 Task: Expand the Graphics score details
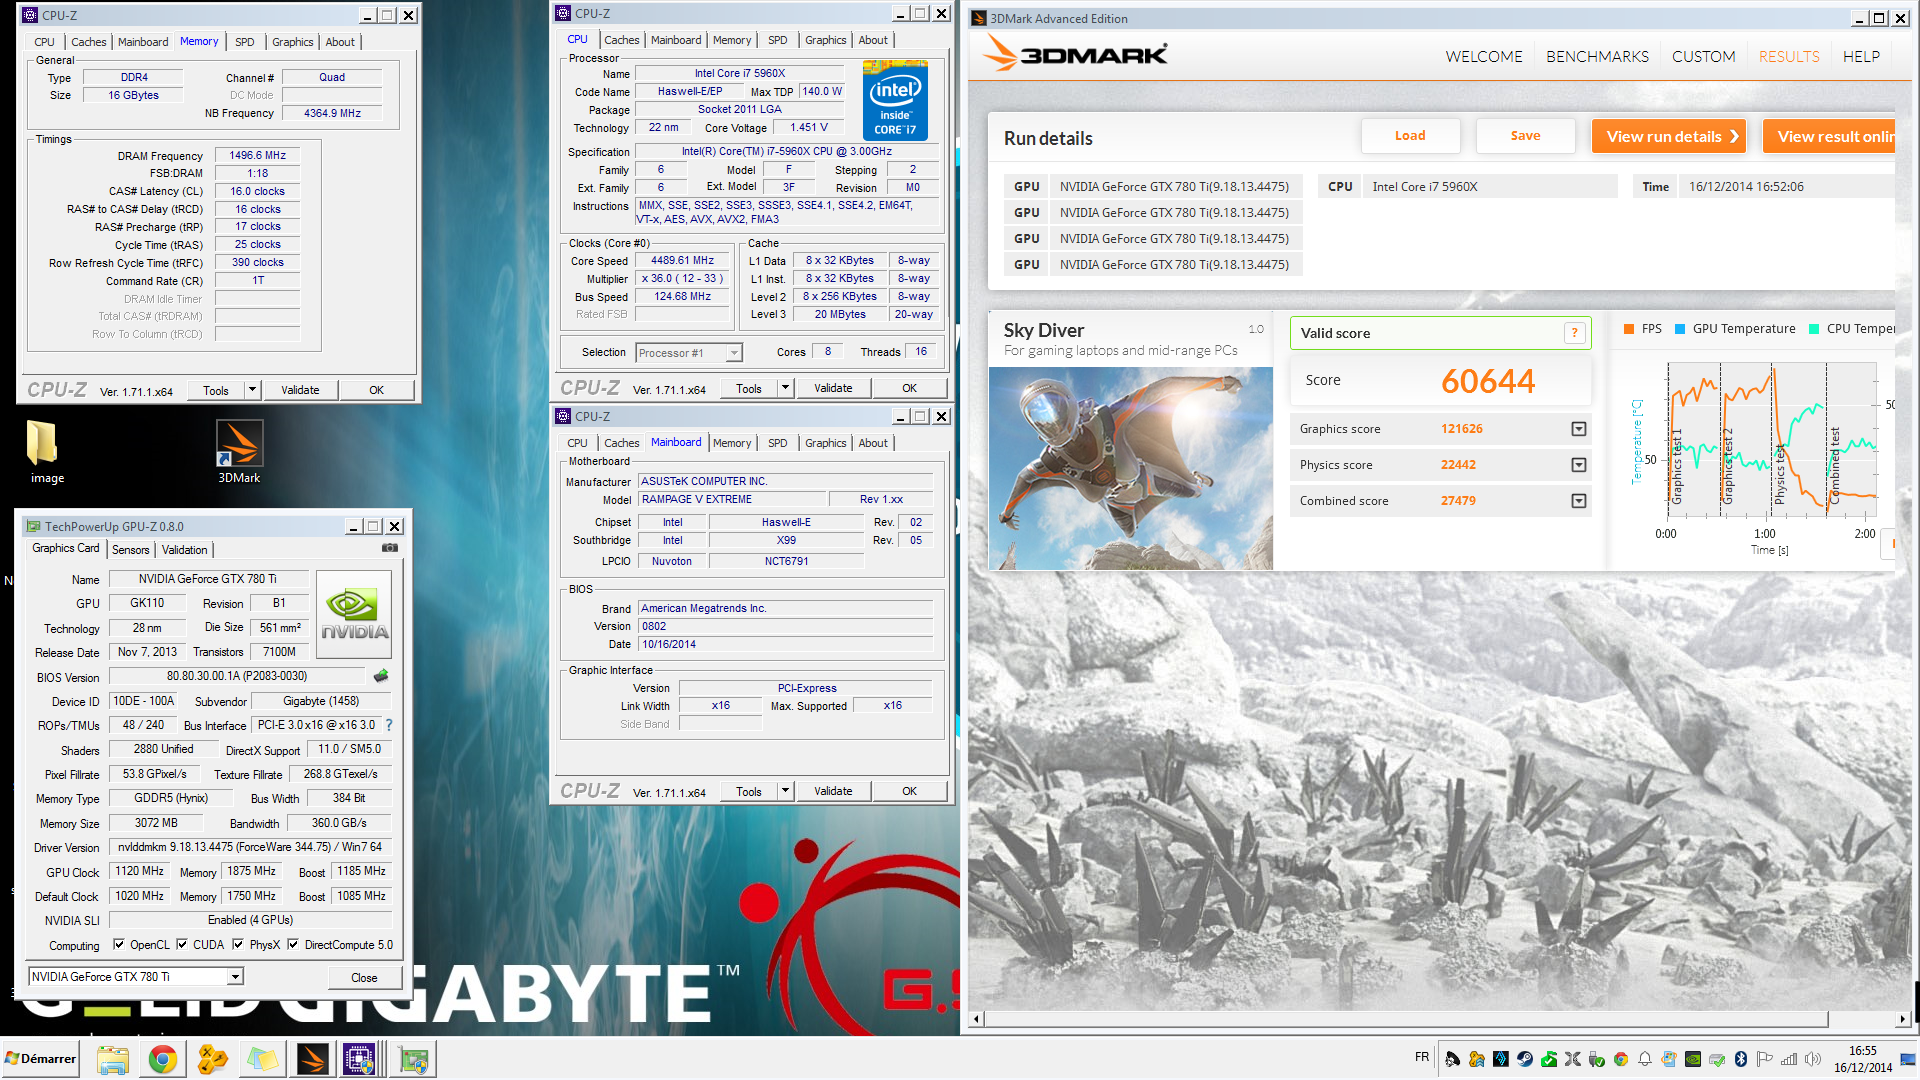(x=1579, y=429)
